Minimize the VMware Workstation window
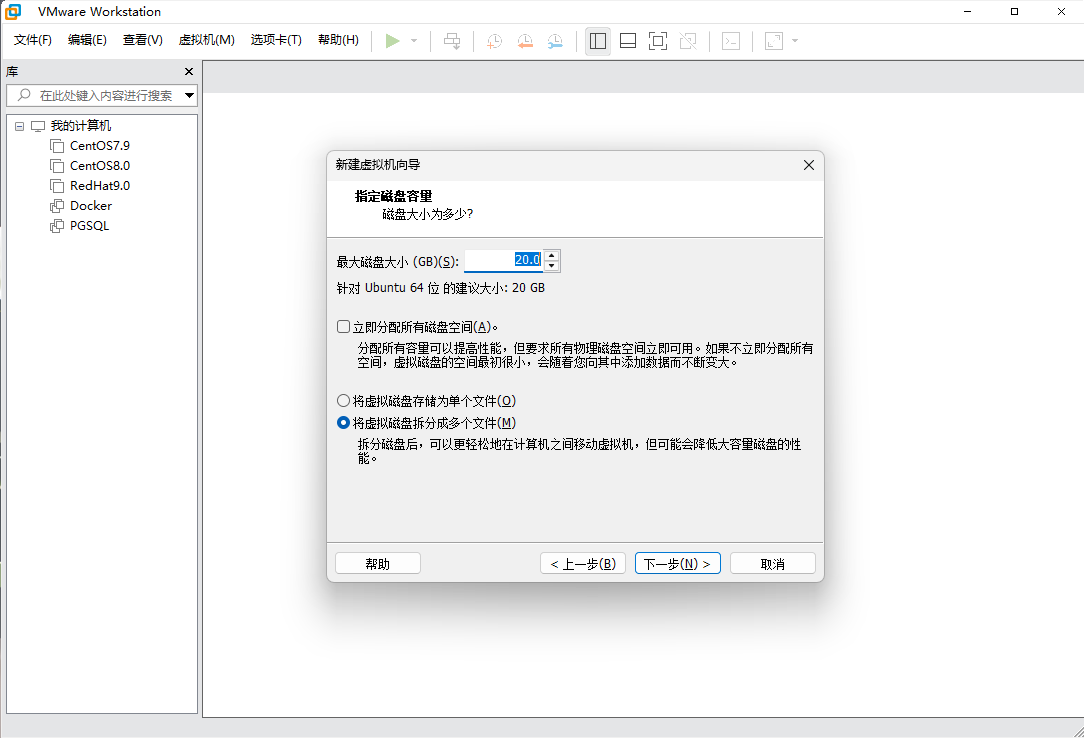Viewport: 1084px width, 738px height. click(968, 11)
